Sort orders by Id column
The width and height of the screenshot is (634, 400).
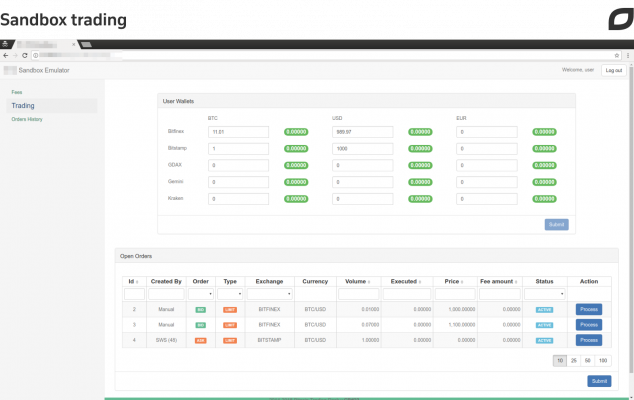coord(133,281)
